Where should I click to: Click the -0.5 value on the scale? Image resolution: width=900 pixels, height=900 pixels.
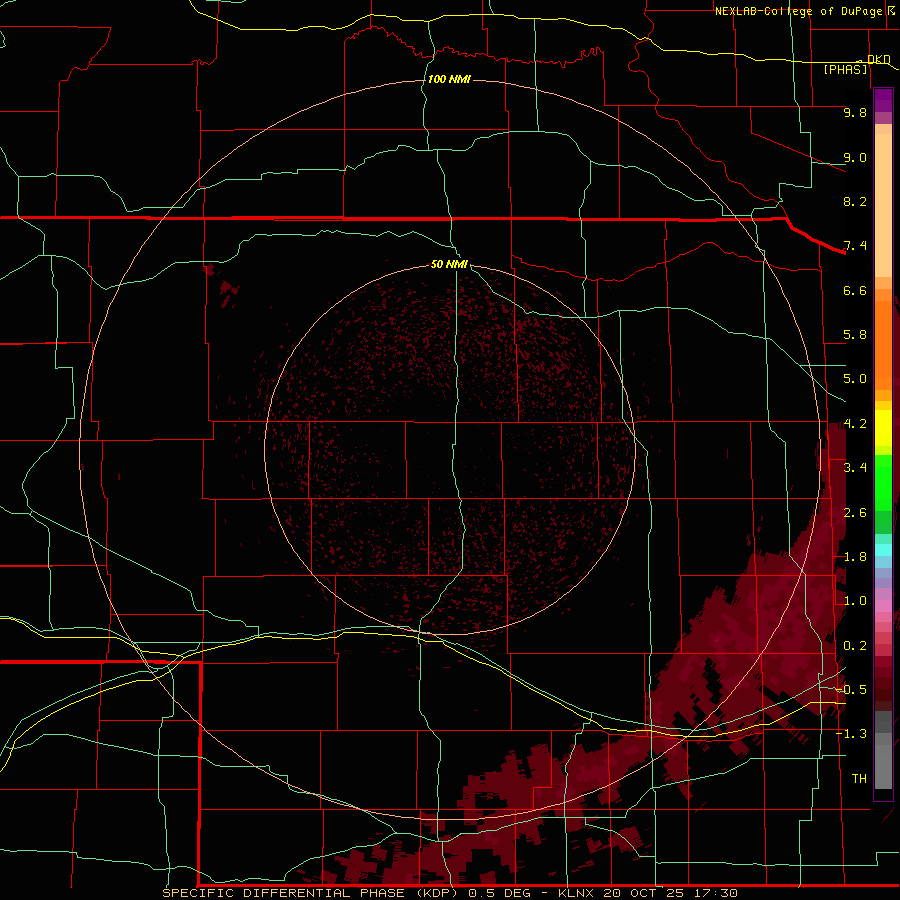coord(851,690)
